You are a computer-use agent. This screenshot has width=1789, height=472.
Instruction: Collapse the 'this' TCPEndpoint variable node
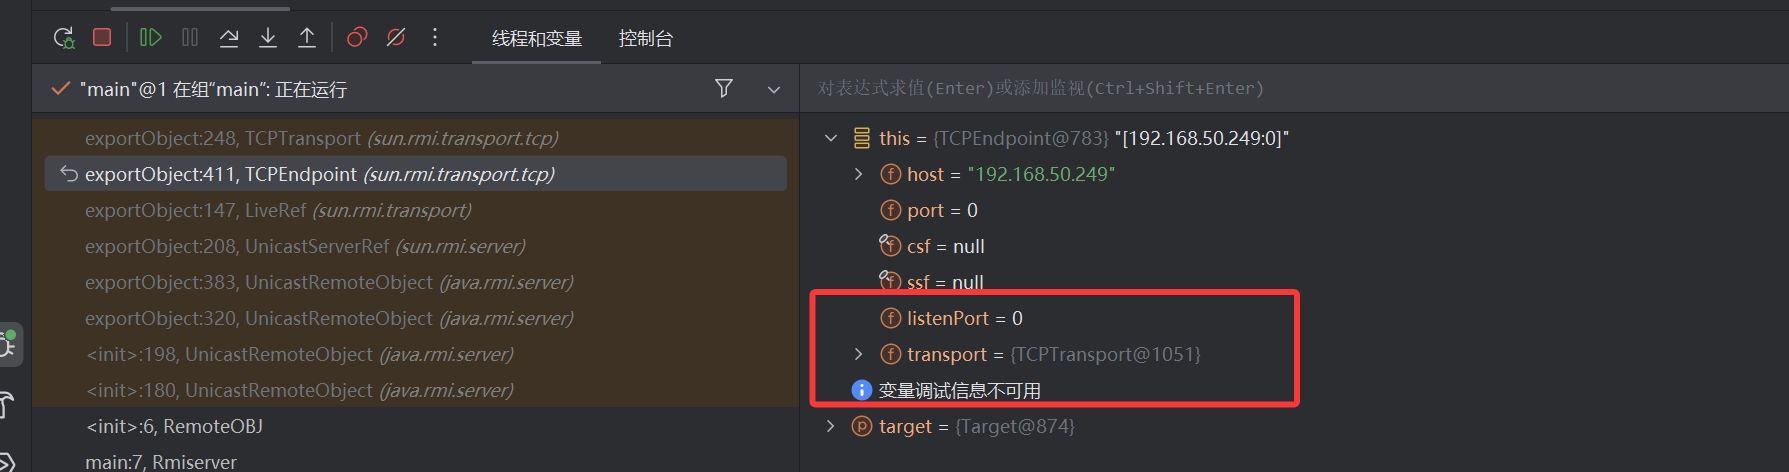pyautogui.click(x=831, y=138)
